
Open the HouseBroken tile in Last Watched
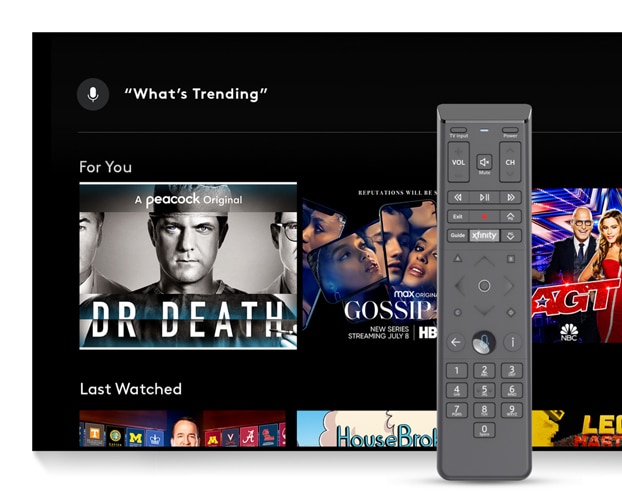click(x=367, y=429)
